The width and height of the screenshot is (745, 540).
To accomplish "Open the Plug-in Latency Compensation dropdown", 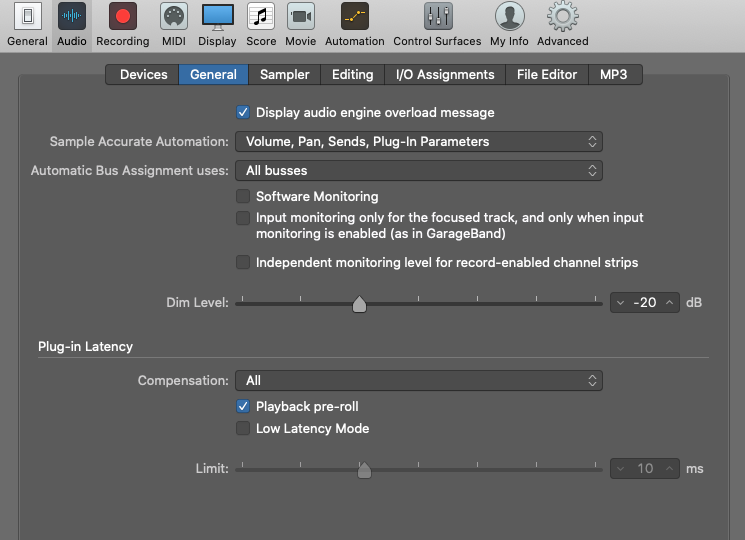I will [418, 381].
